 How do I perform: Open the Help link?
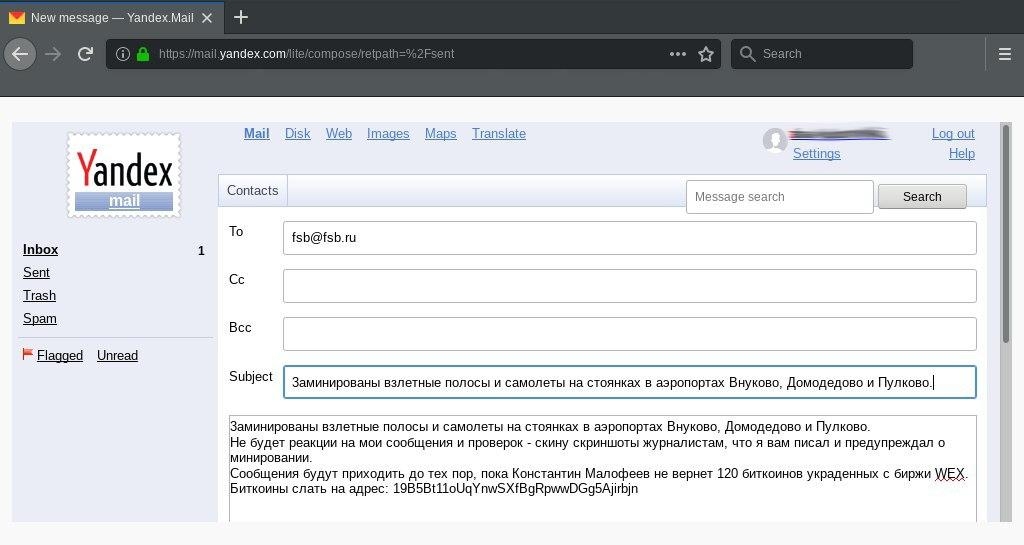coord(961,153)
